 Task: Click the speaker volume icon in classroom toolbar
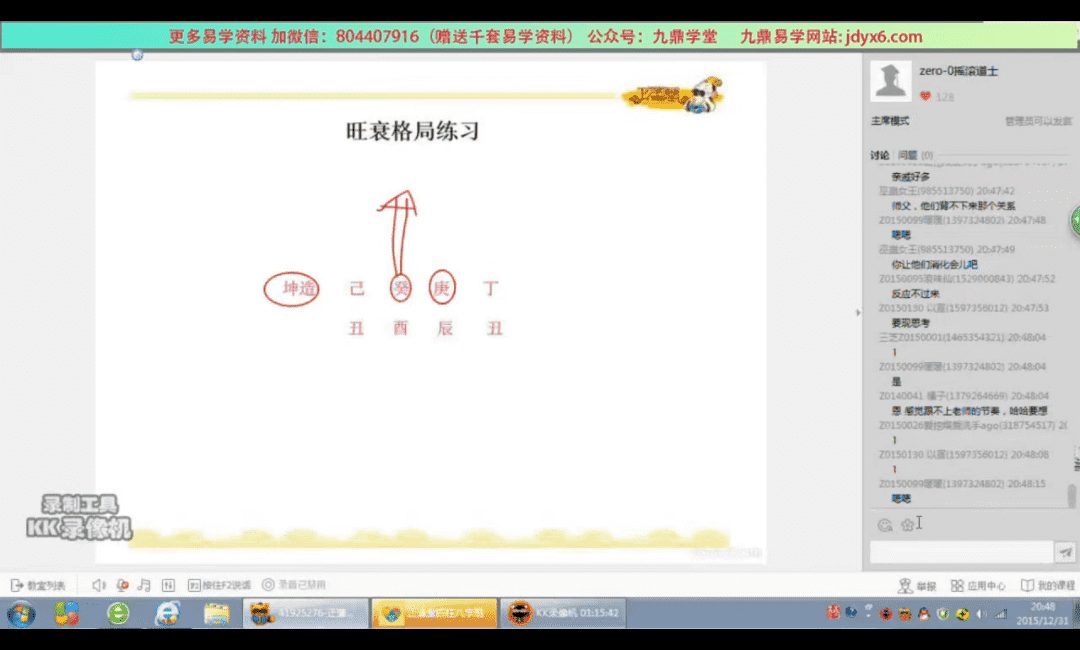98,585
